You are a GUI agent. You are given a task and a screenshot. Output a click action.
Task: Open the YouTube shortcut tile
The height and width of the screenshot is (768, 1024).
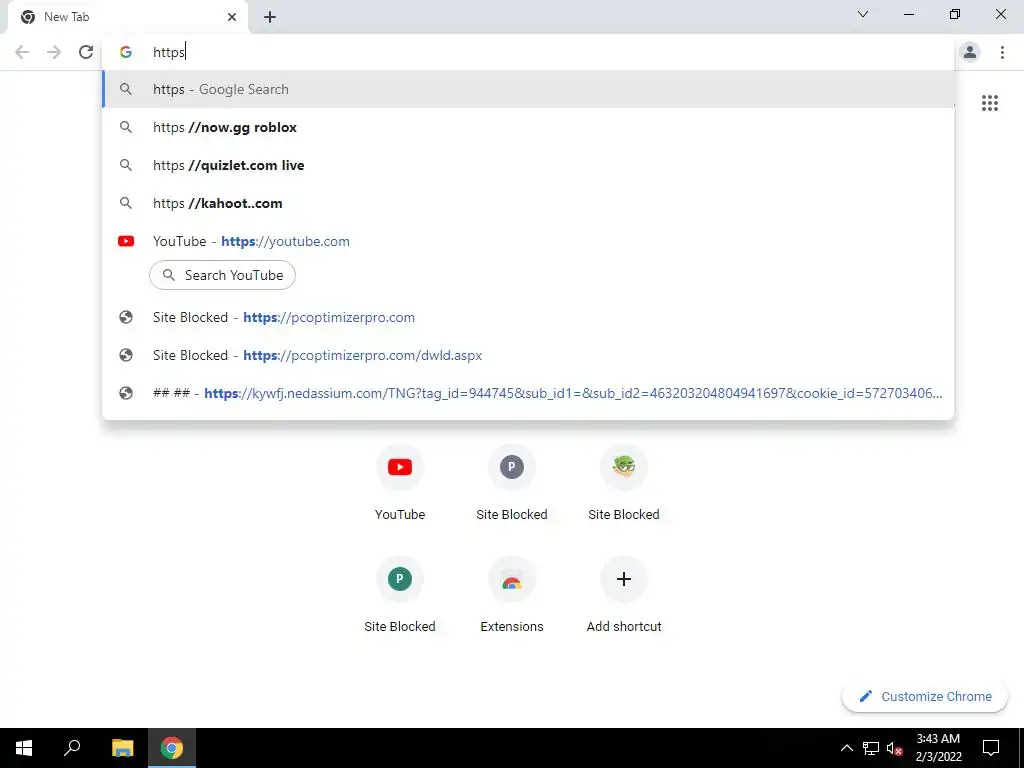coord(400,482)
